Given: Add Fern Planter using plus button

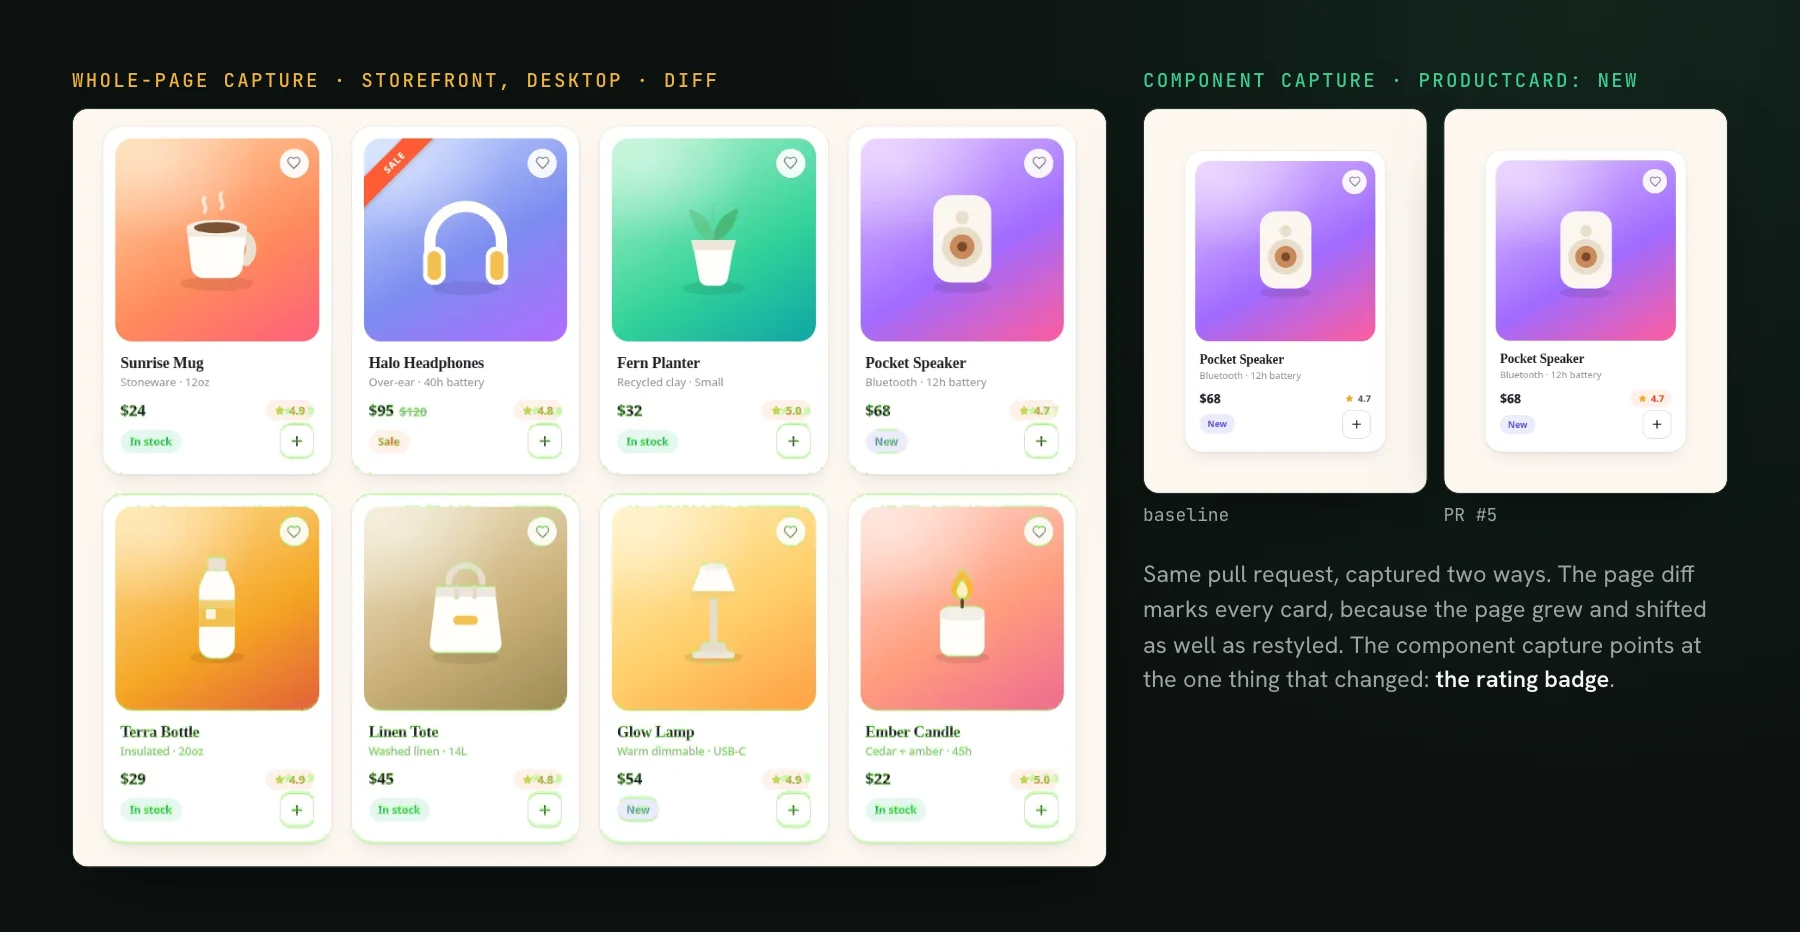Looking at the screenshot, I should coord(793,441).
